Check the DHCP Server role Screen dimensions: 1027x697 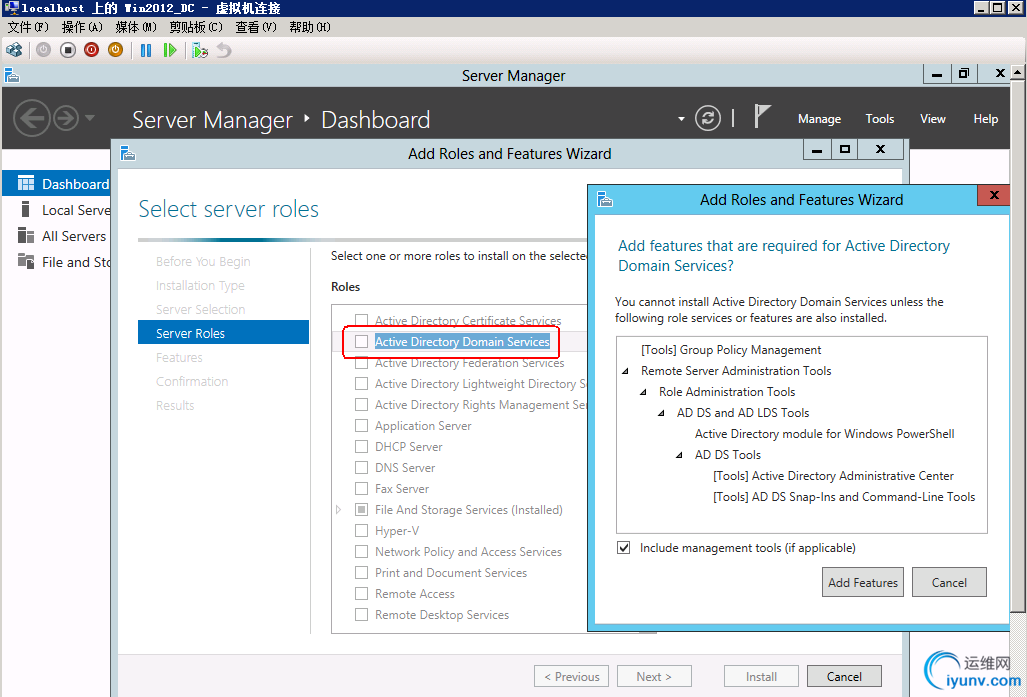pos(362,447)
